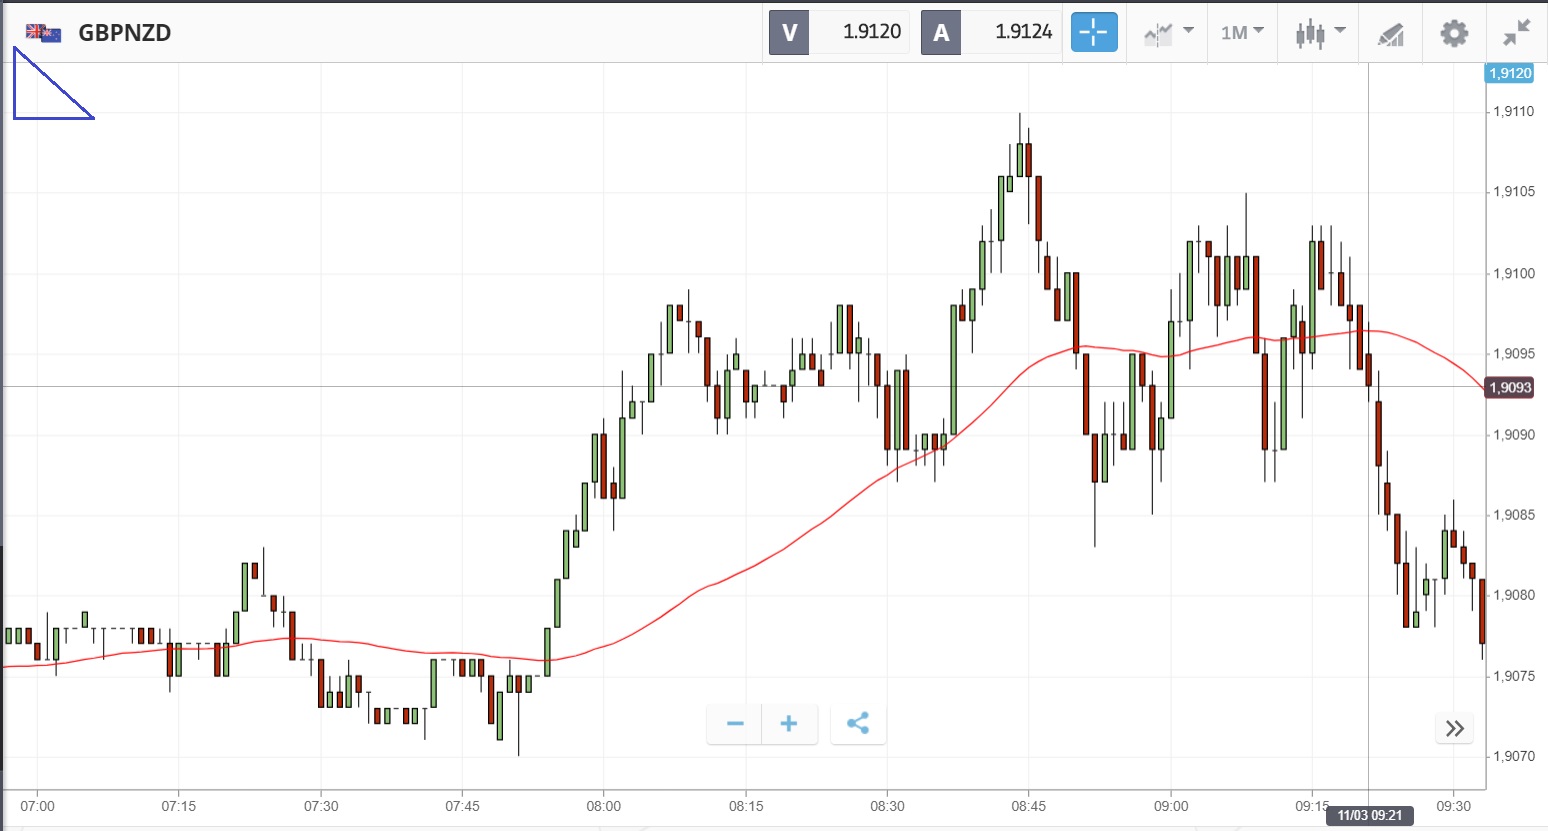Screen dimensions: 1548x831
Task: Zoom out the chart with minus button
Action: [735, 724]
